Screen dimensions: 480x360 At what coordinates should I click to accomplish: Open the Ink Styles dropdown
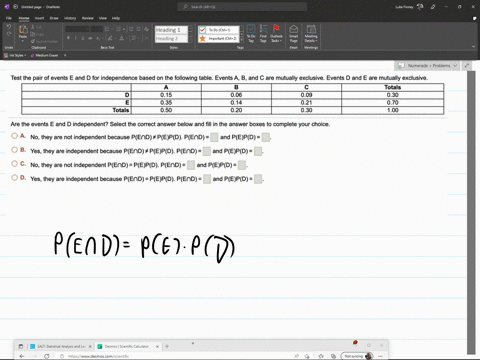[x=15, y=55]
